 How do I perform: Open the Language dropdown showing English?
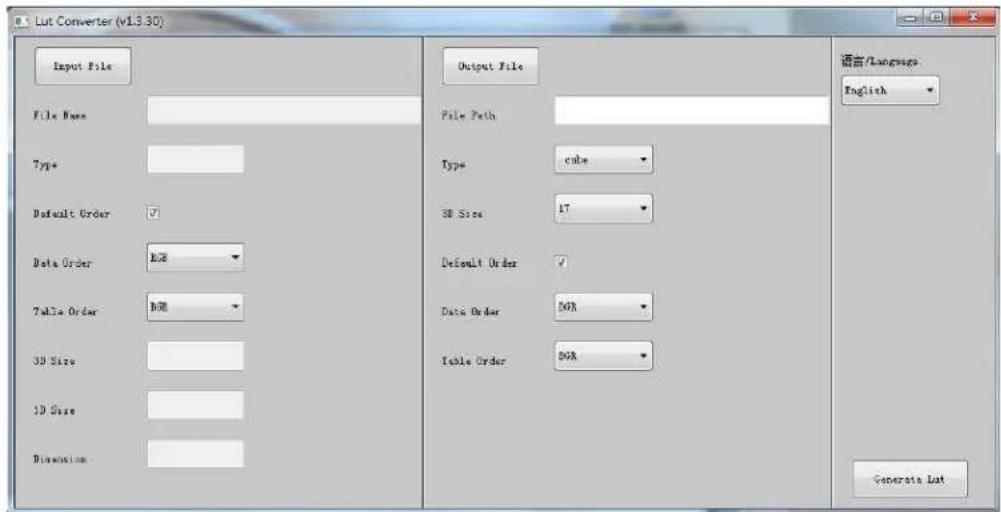(x=890, y=91)
